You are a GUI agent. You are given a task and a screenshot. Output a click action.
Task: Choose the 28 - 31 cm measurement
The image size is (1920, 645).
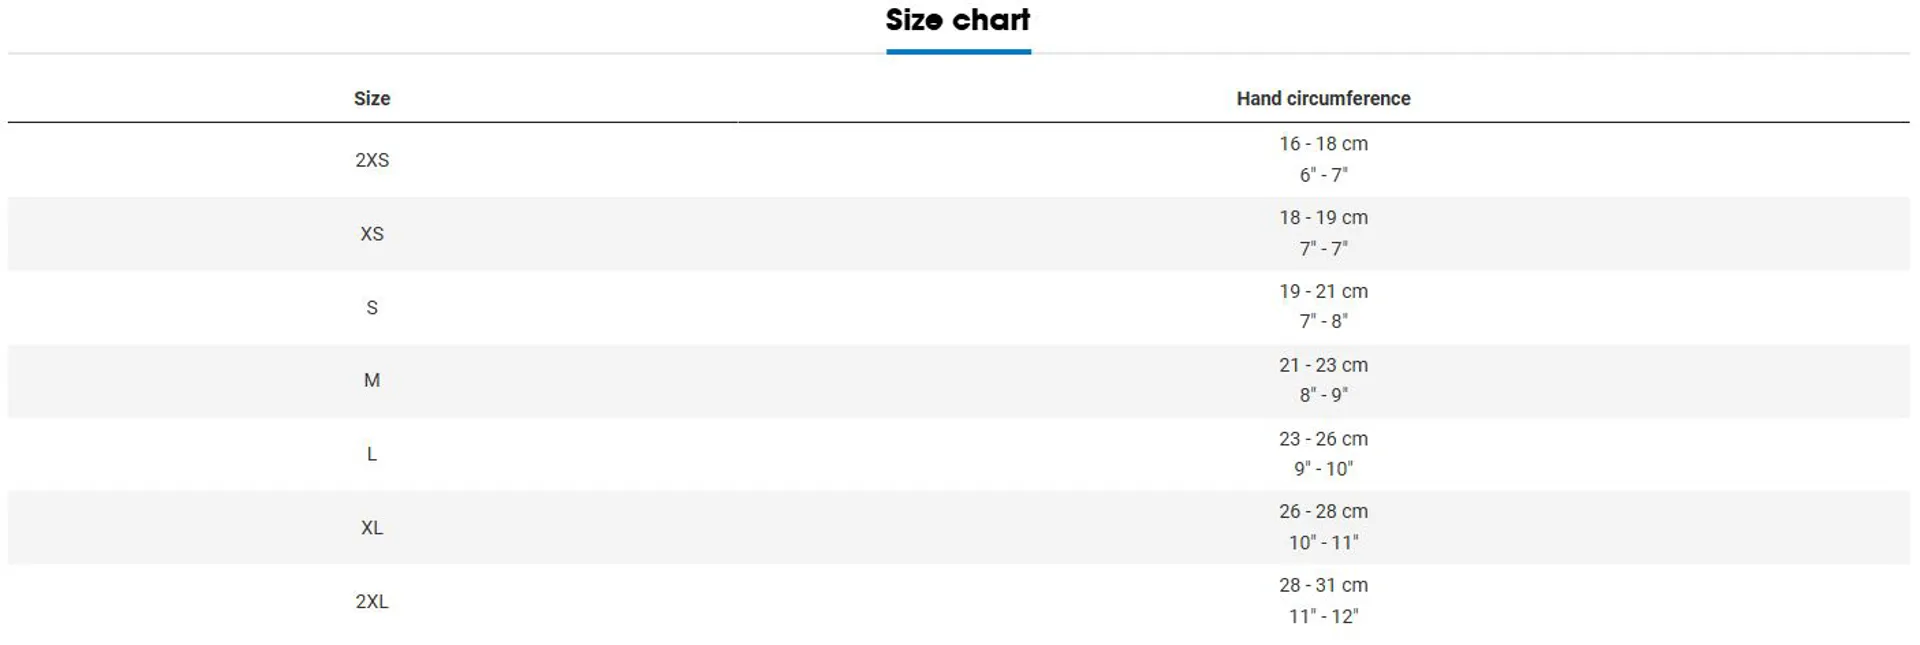click(x=1322, y=586)
